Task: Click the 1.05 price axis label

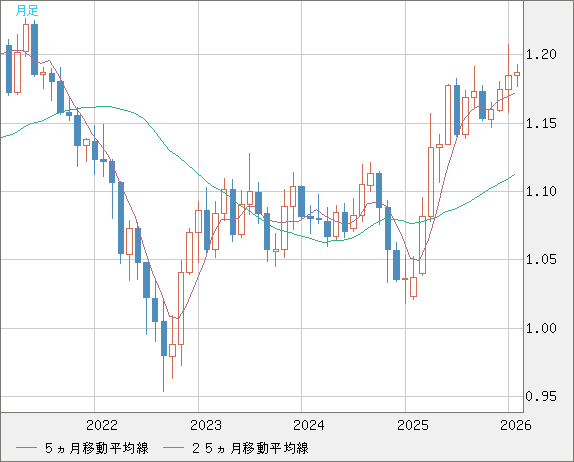Action: 541,260
